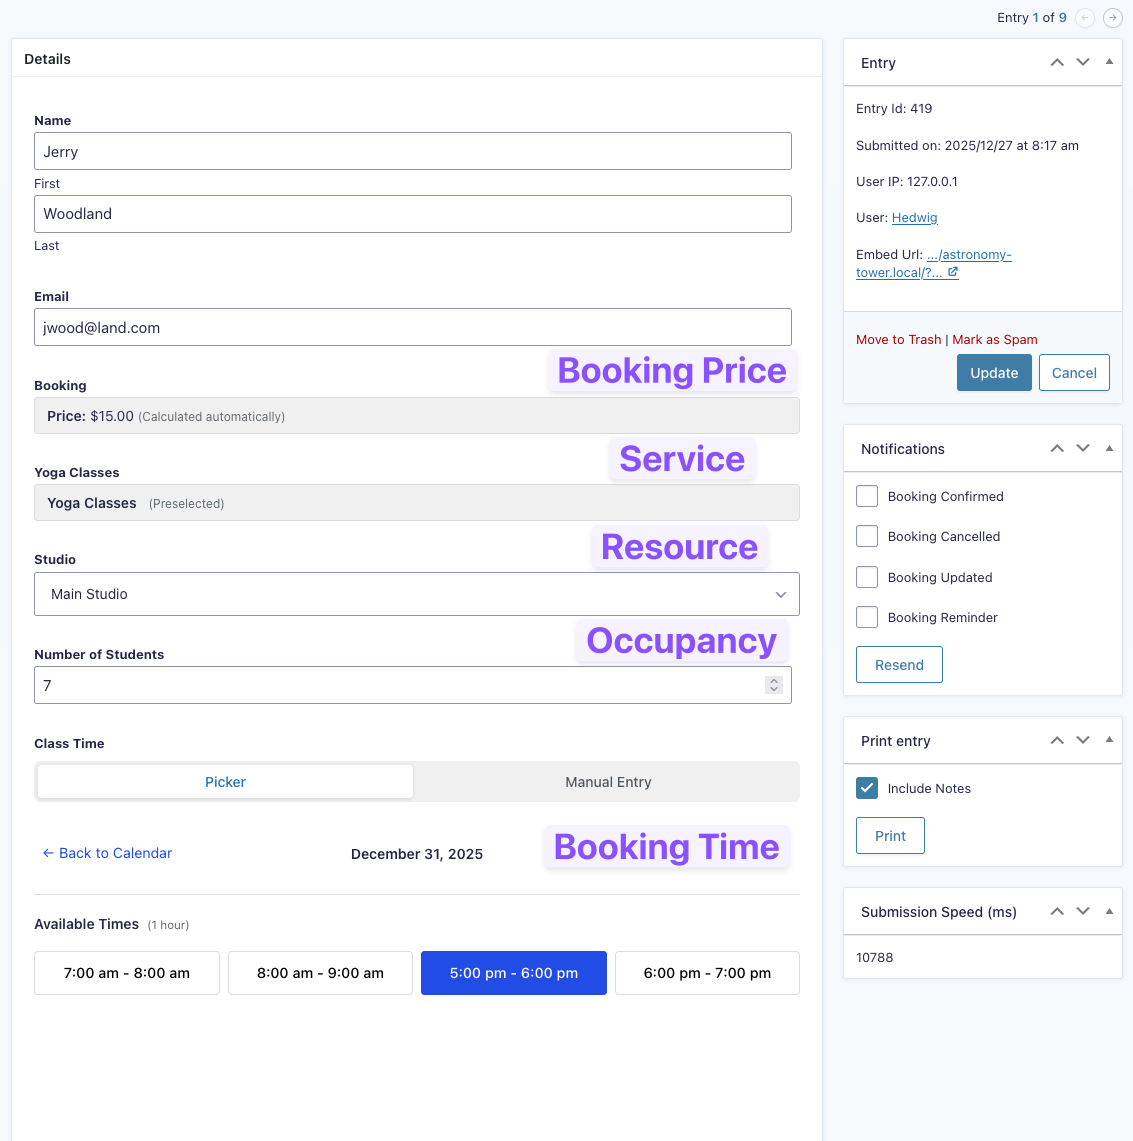Collapse the Print entry panel
1133x1141 pixels.
tap(1109, 740)
